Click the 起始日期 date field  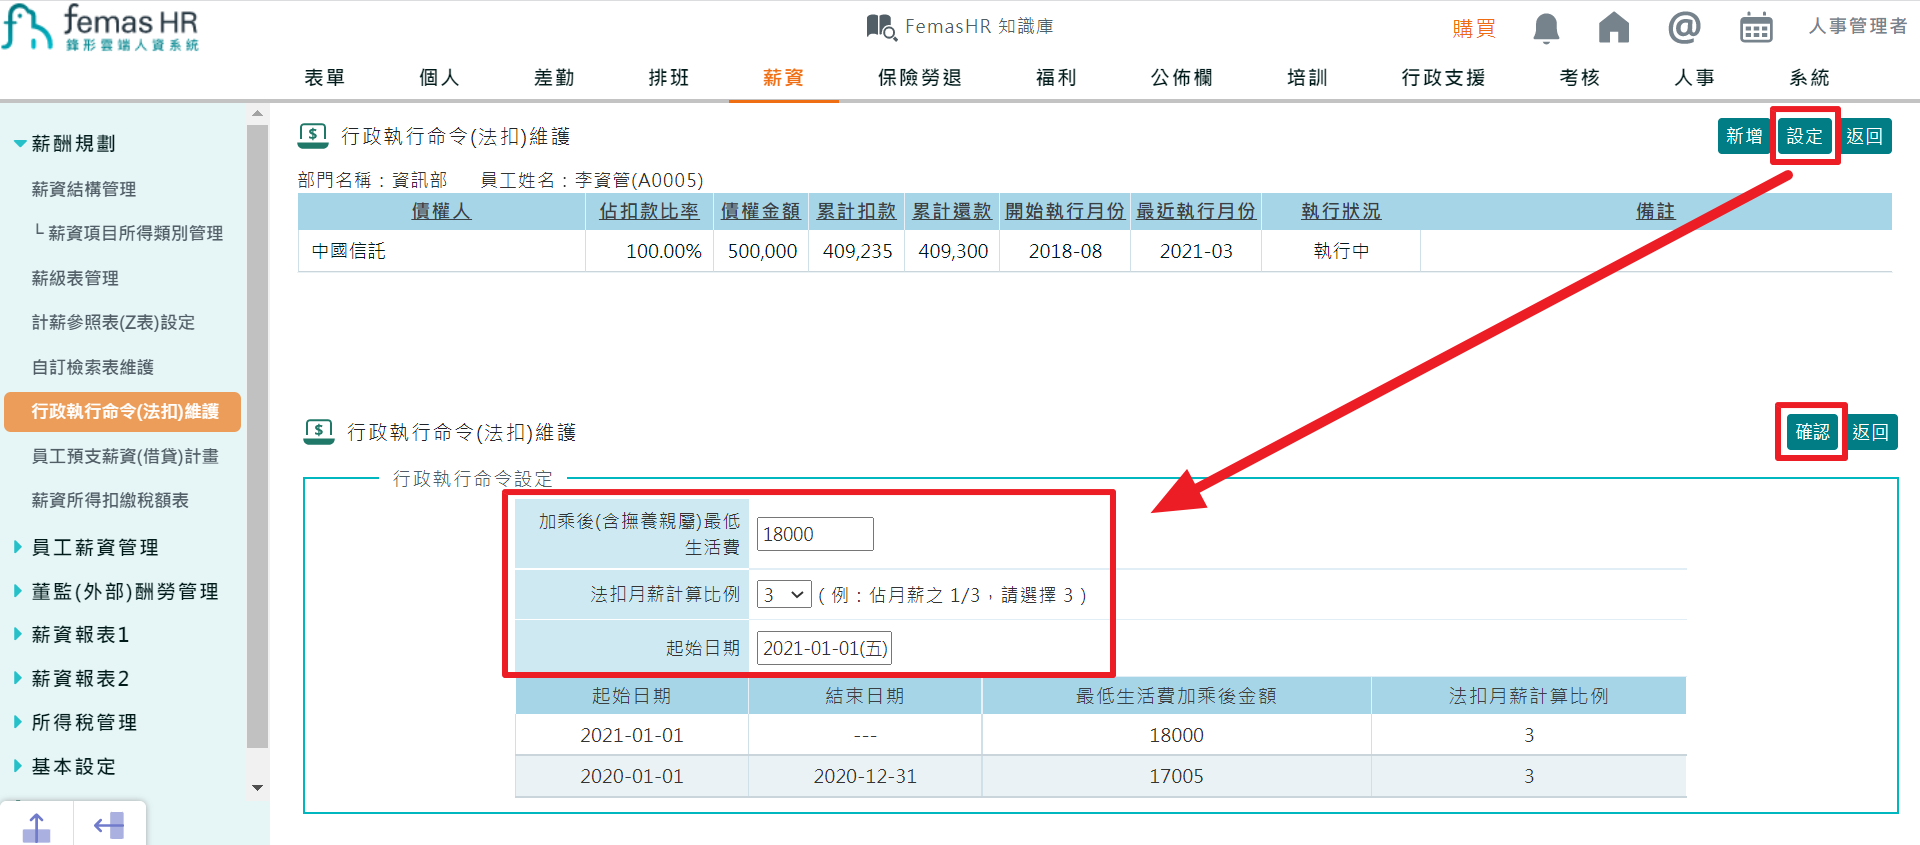tap(824, 648)
